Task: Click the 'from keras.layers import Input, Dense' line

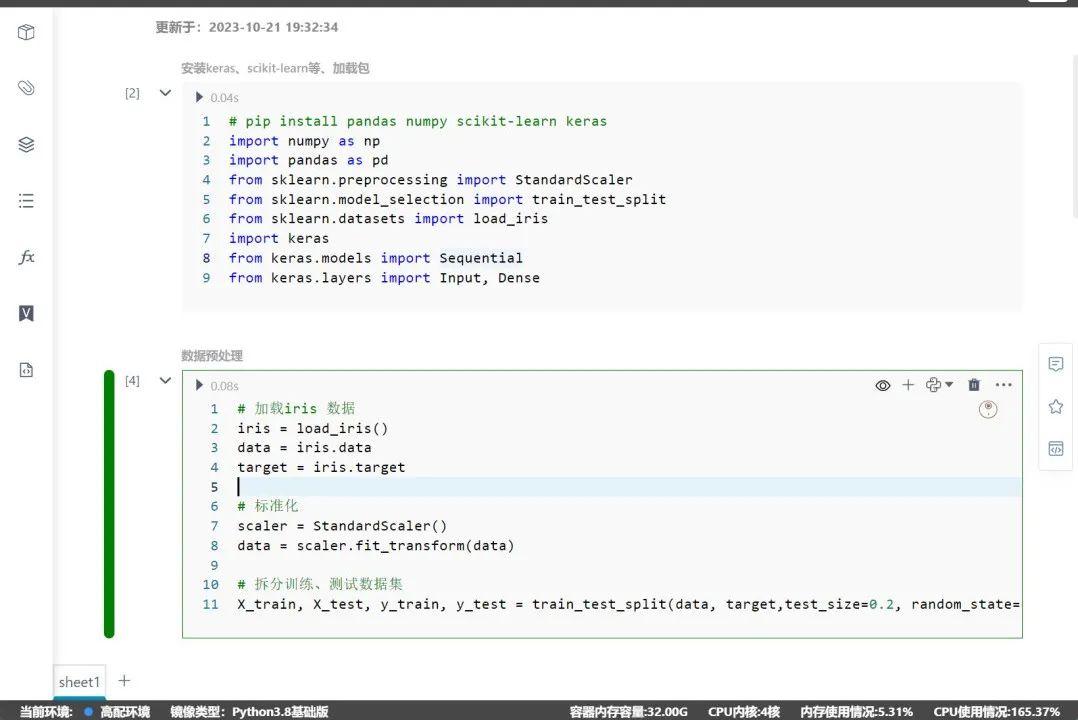Action: point(384,278)
